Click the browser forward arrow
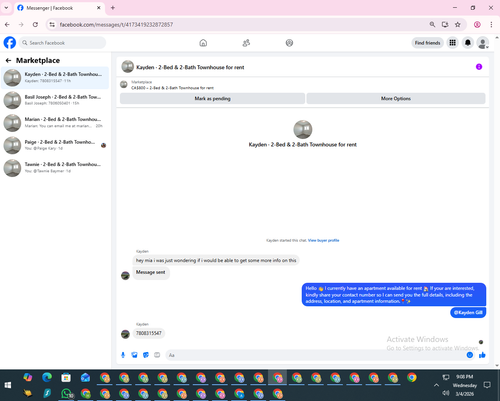This screenshot has height=401, width=500. (21, 24)
